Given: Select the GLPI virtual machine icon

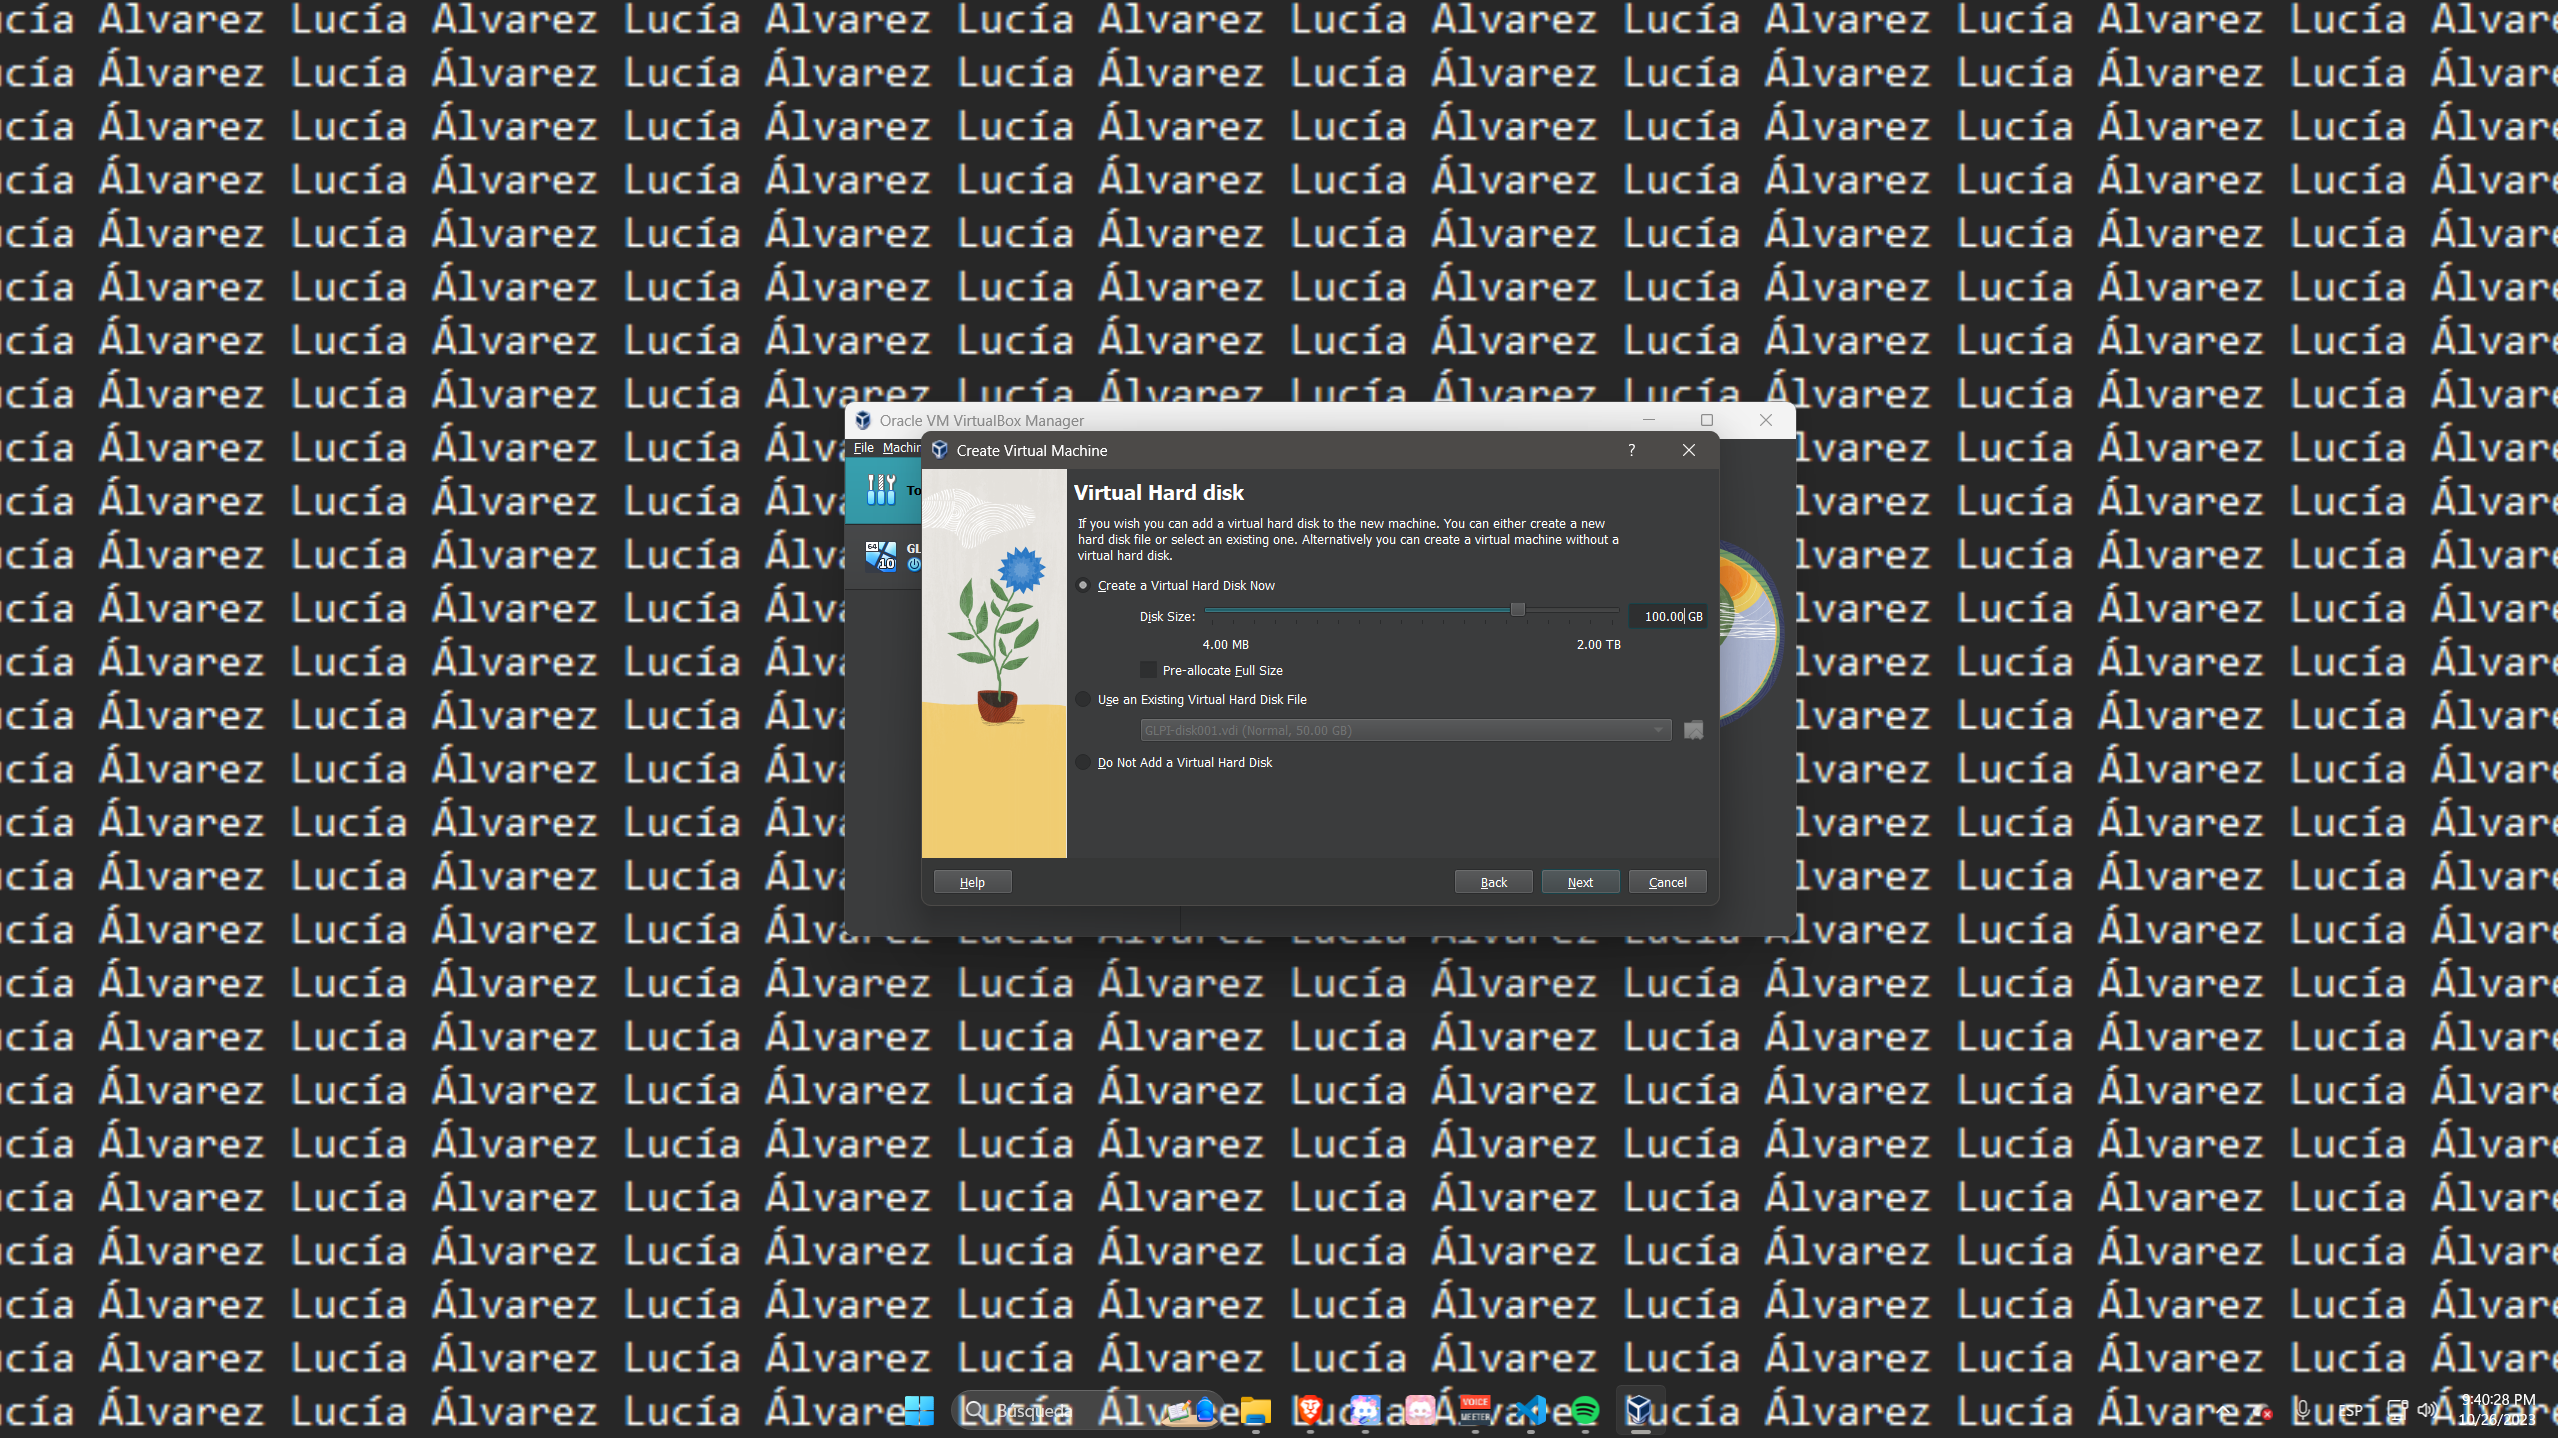Looking at the screenshot, I should coord(880,556).
